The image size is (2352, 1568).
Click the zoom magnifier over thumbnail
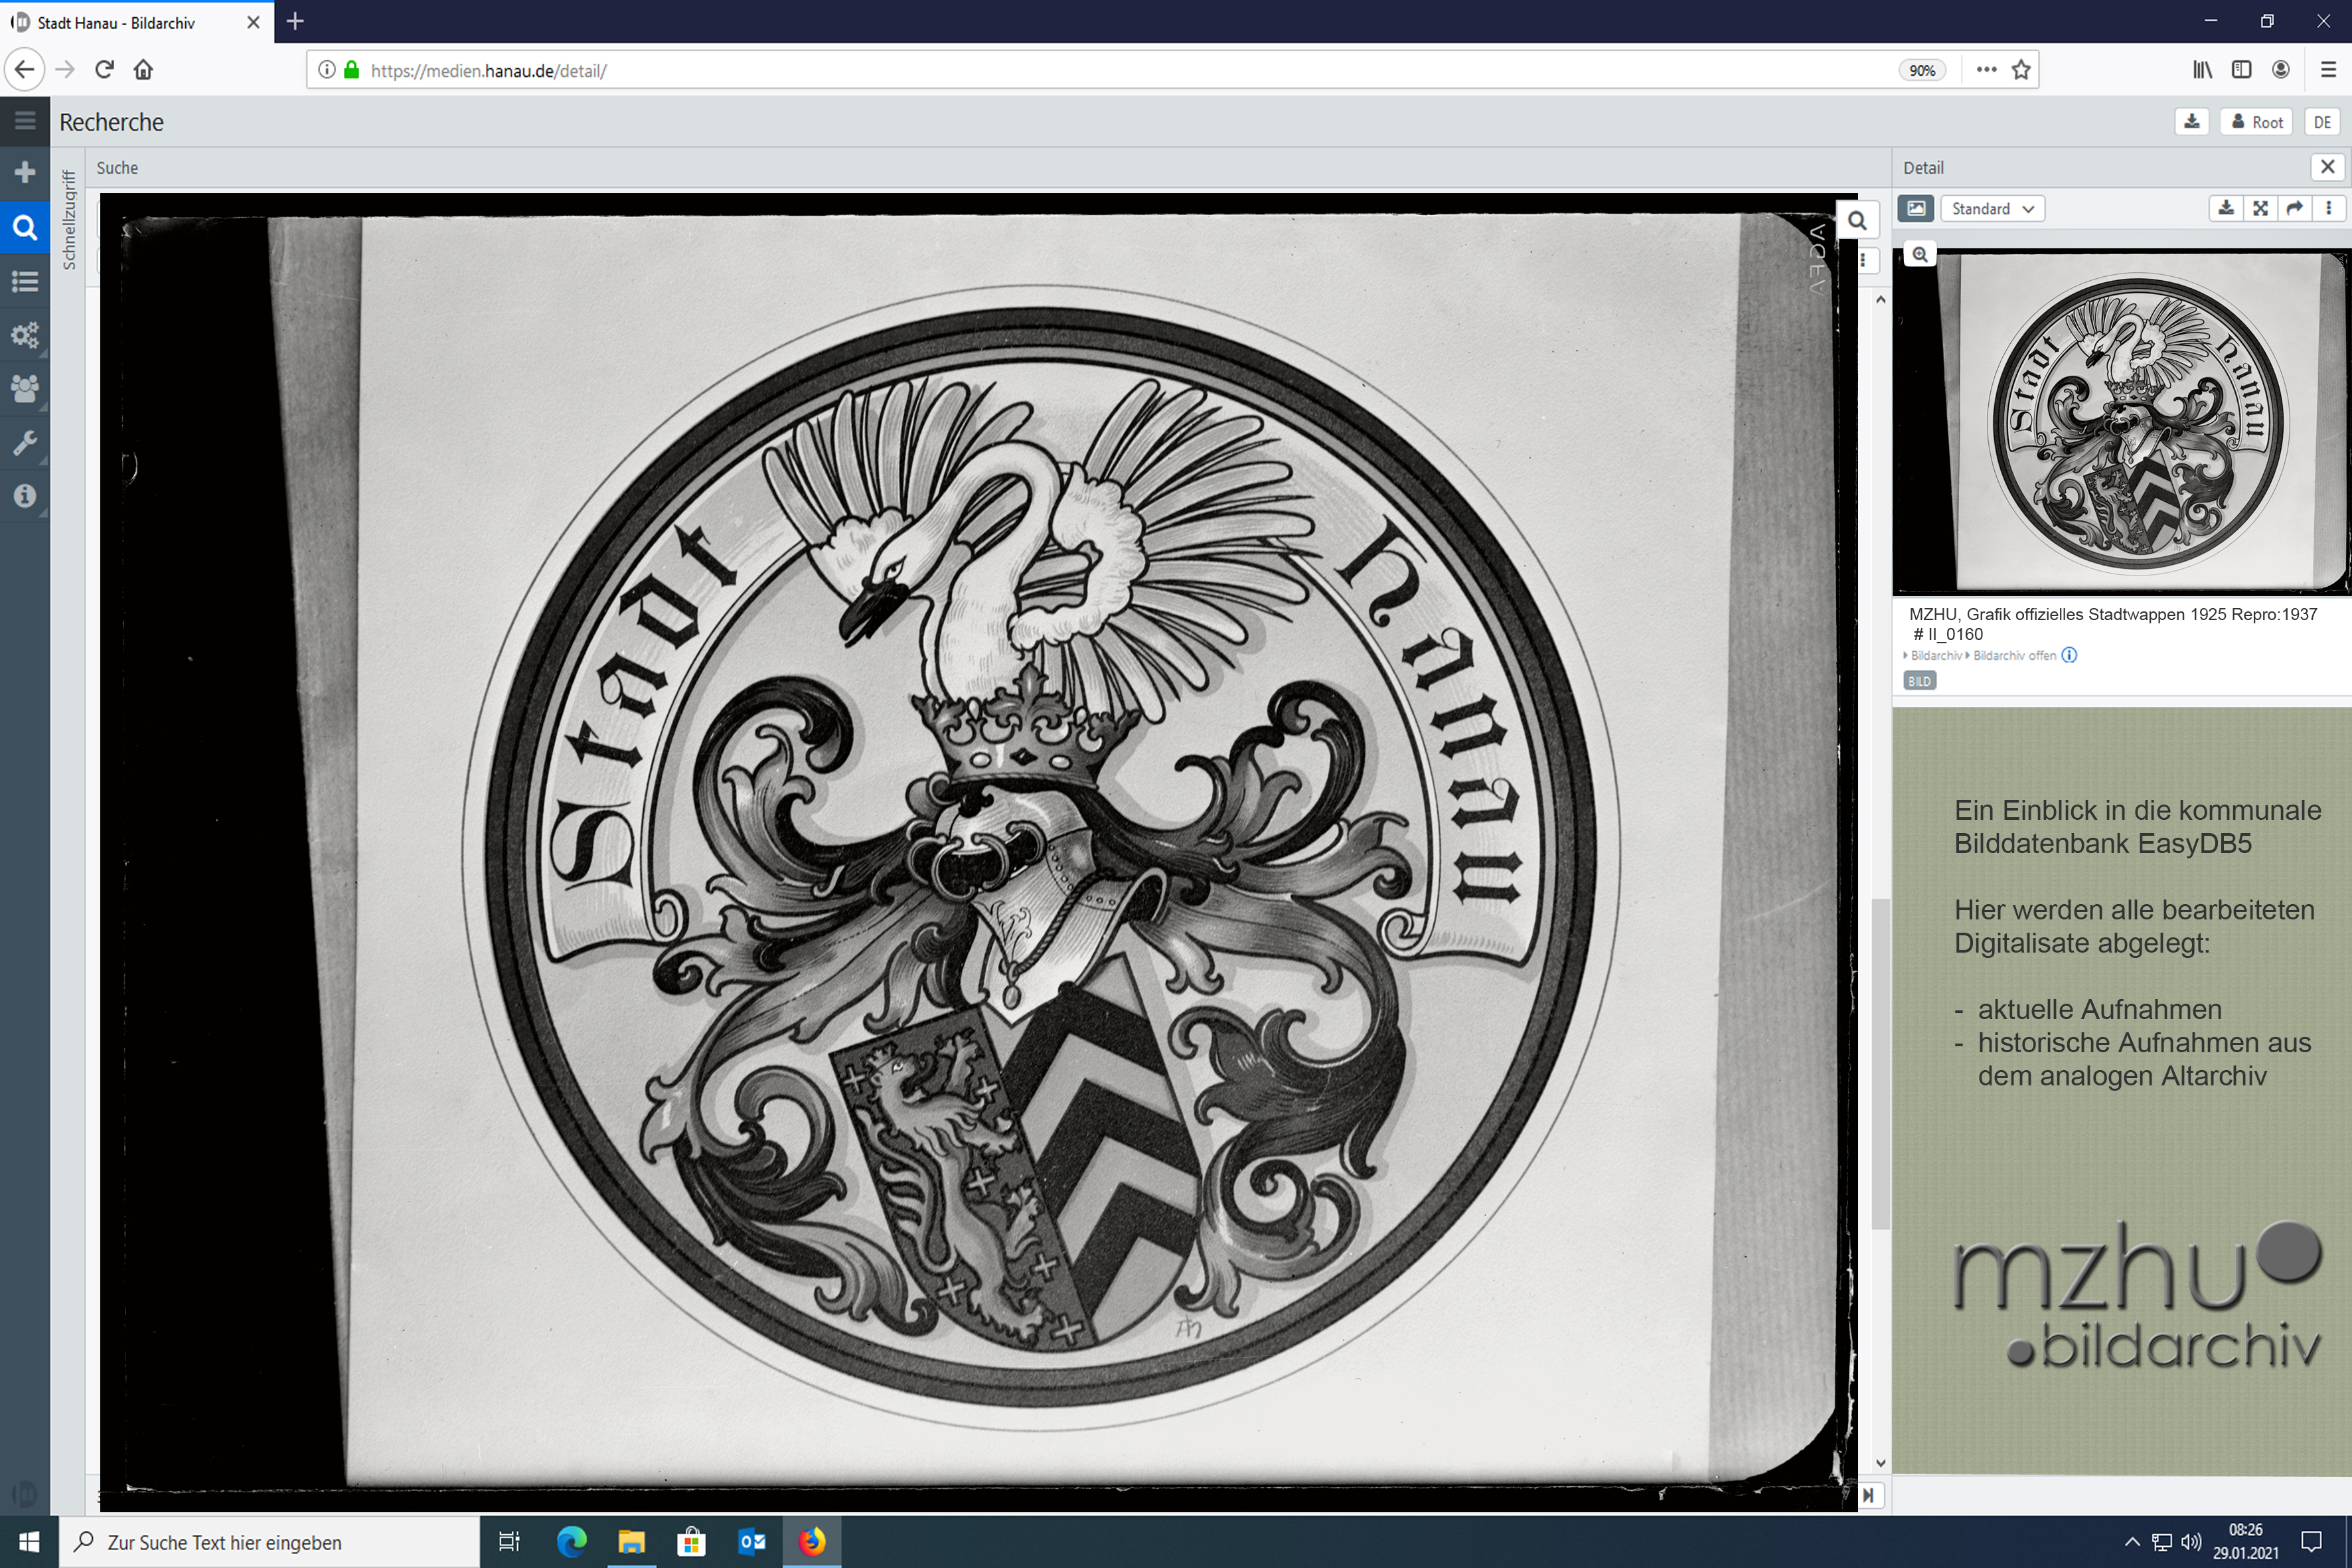[1919, 255]
